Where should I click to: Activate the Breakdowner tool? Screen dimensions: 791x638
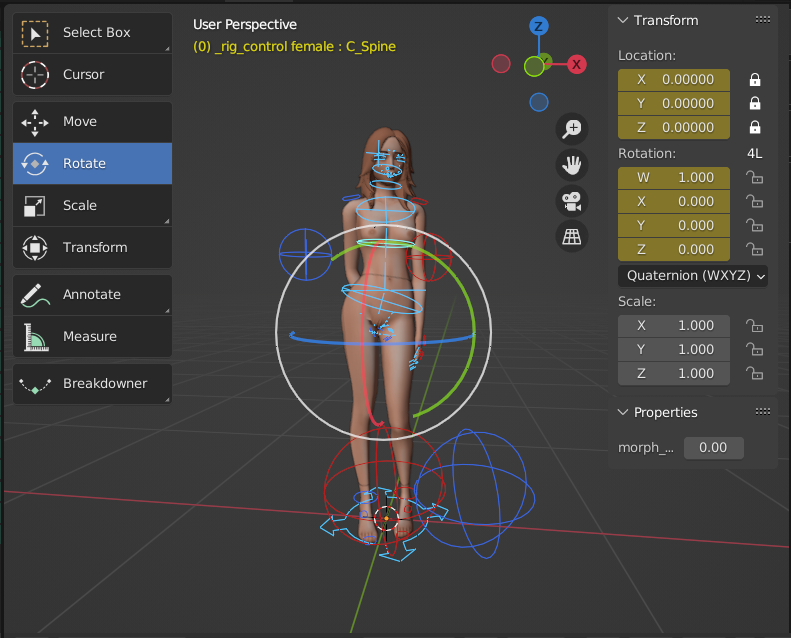point(92,384)
